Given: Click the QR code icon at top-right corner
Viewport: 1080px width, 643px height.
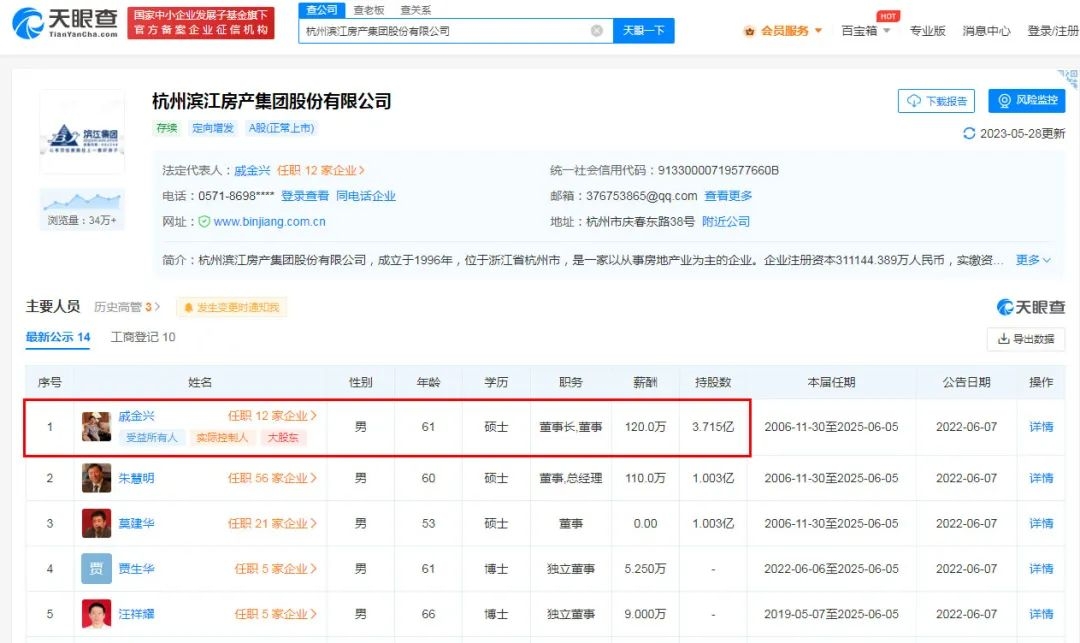Looking at the screenshot, I should pos(1068,77).
